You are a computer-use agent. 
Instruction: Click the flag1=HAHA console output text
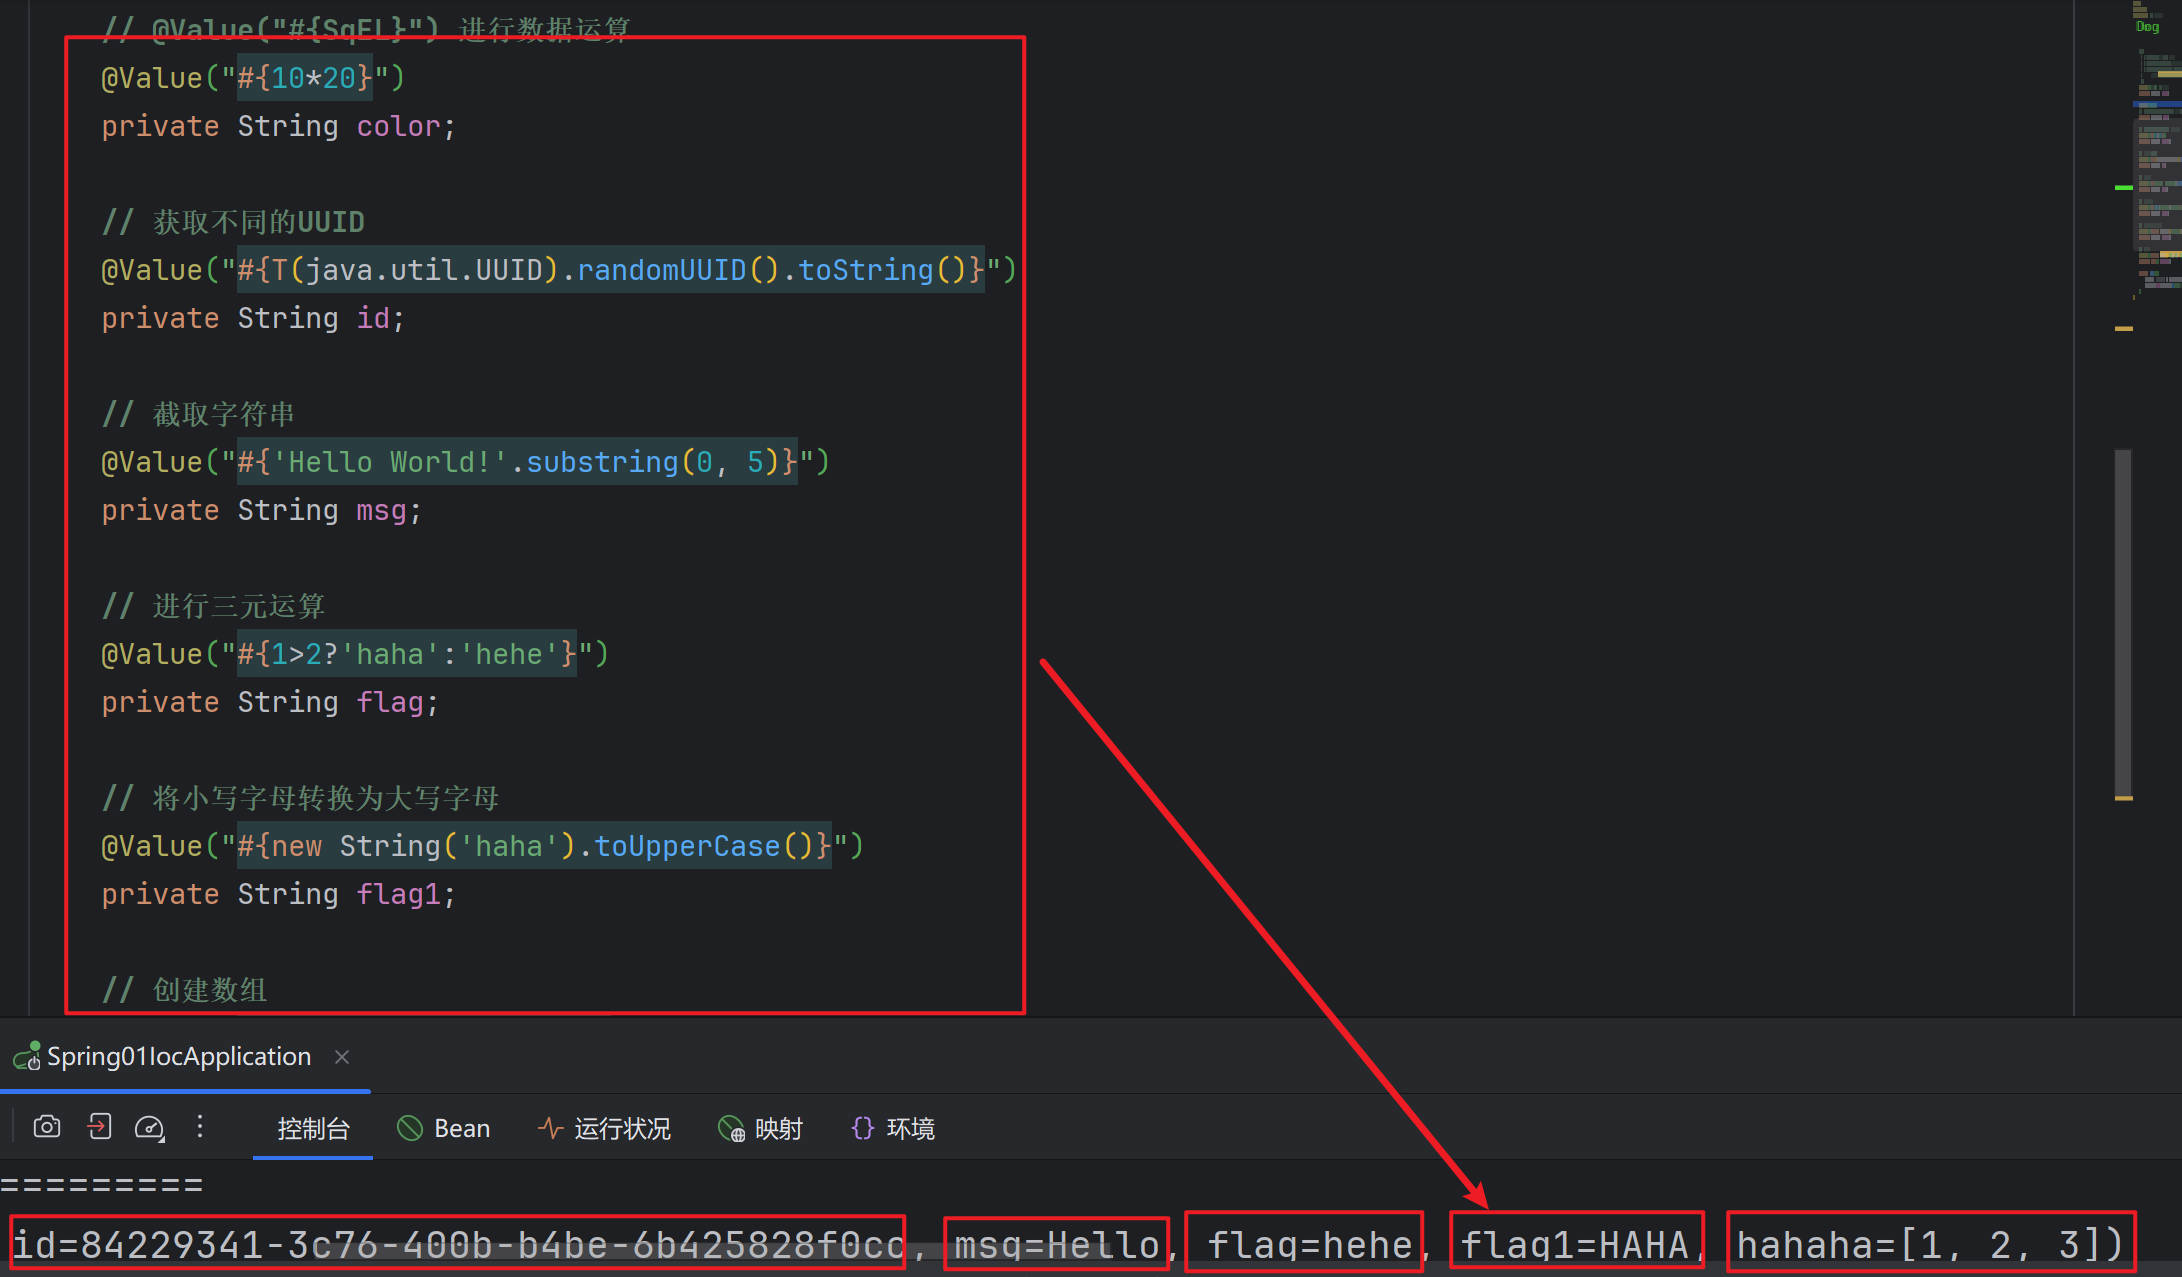pos(1575,1245)
